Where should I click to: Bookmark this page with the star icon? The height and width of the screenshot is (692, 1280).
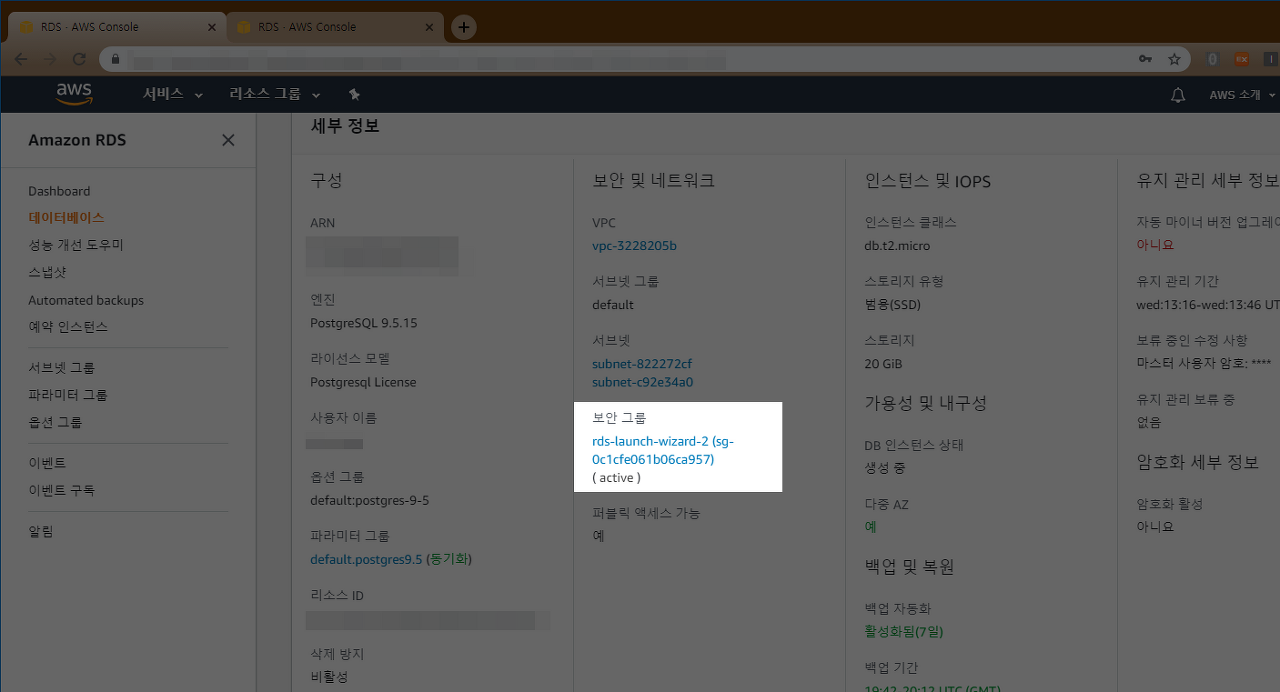point(1174,59)
